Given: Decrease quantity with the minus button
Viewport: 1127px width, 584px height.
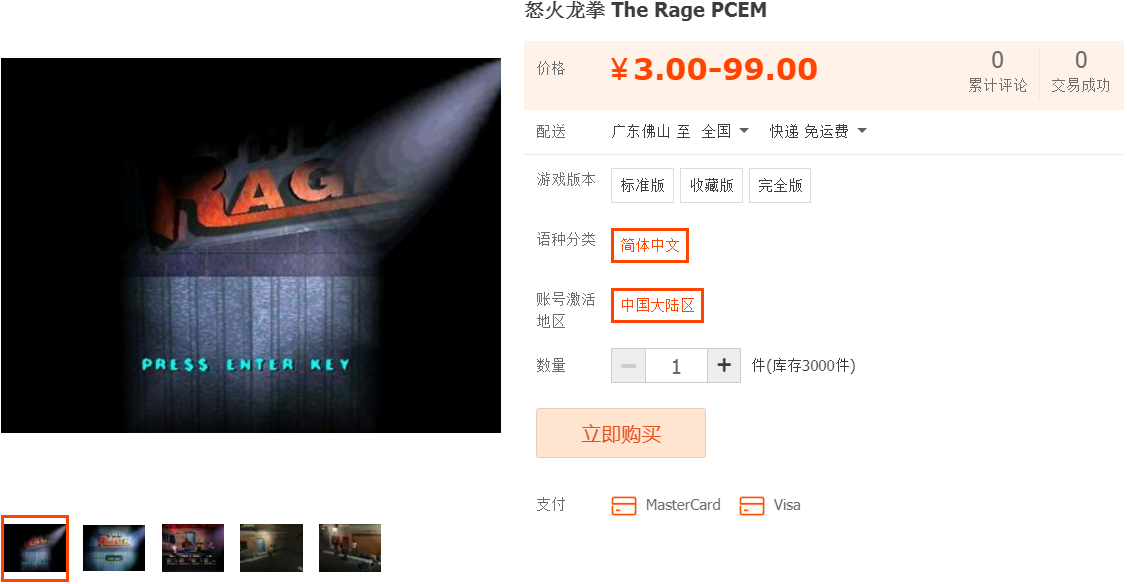Looking at the screenshot, I should [629, 366].
